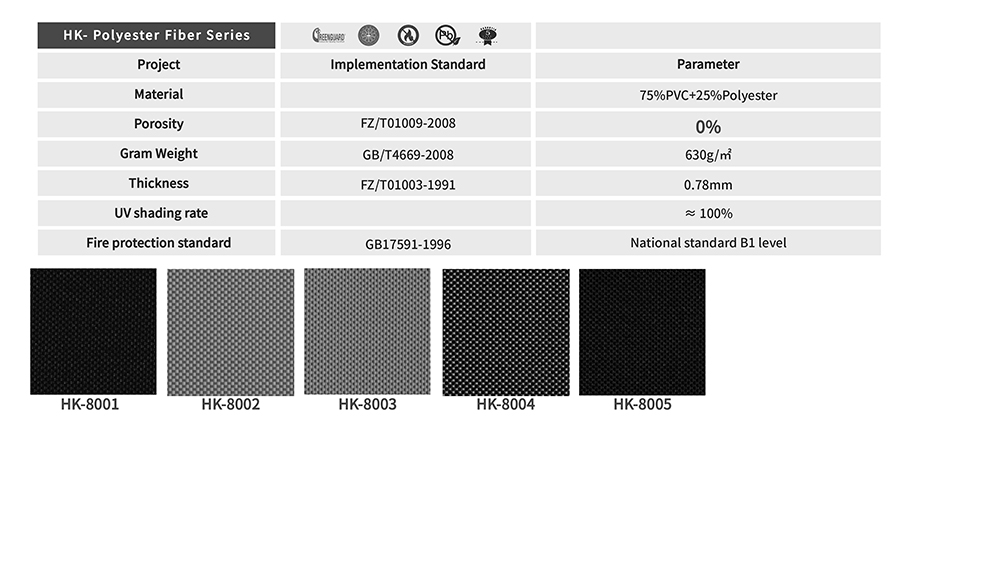The height and width of the screenshot is (563, 1000).
Task: Select the HK-8002 fabric swatch
Action: click(x=230, y=332)
